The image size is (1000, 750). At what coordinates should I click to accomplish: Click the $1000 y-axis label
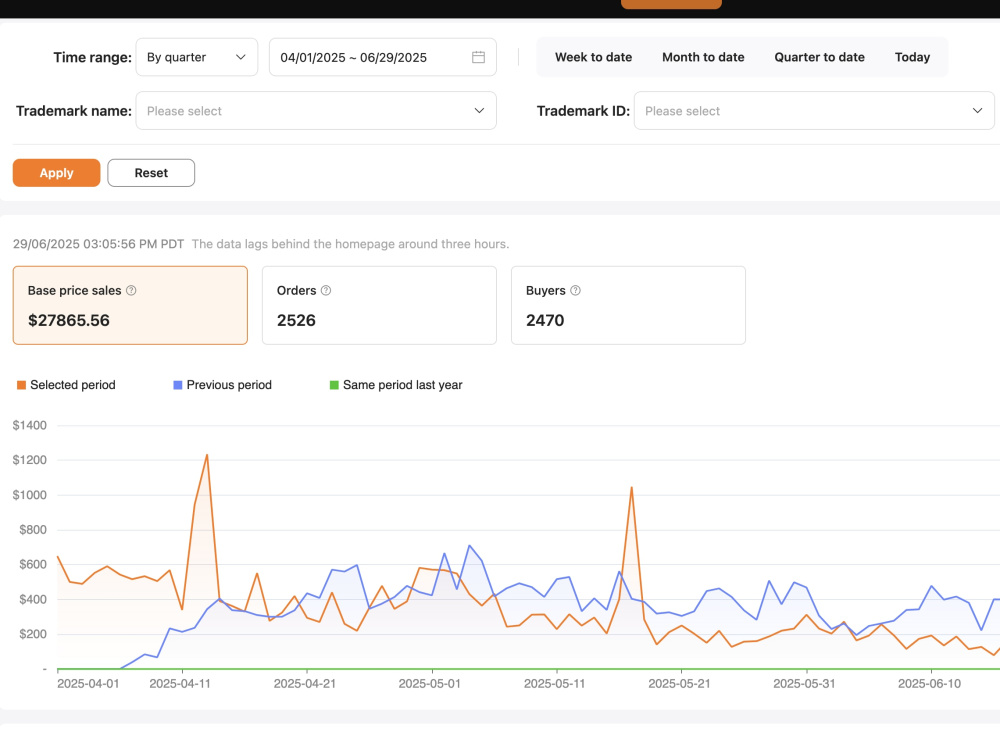pyautogui.click(x=29, y=495)
